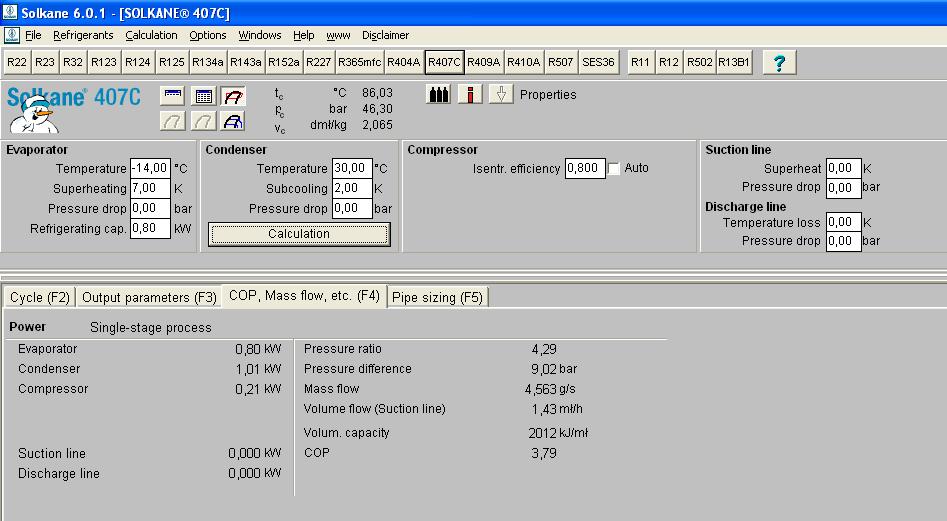Click the Condenser Pressure drop field
Screen dimensions: 947x521
coord(352,208)
